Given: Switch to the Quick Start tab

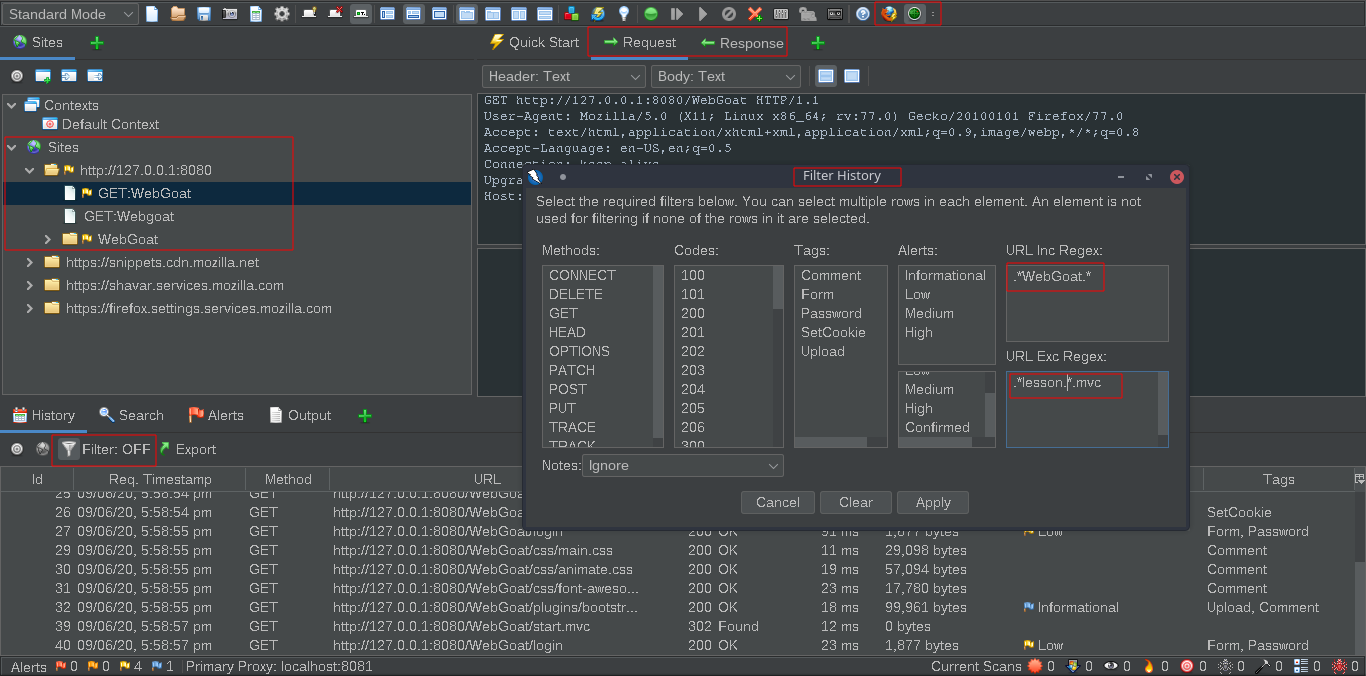Looking at the screenshot, I should click(x=534, y=42).
